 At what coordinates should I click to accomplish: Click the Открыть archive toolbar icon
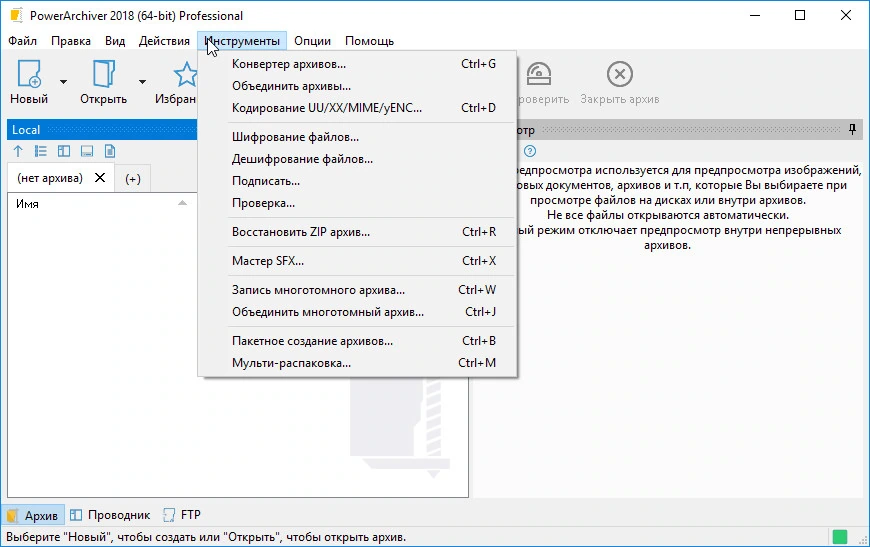click(104, 74)
